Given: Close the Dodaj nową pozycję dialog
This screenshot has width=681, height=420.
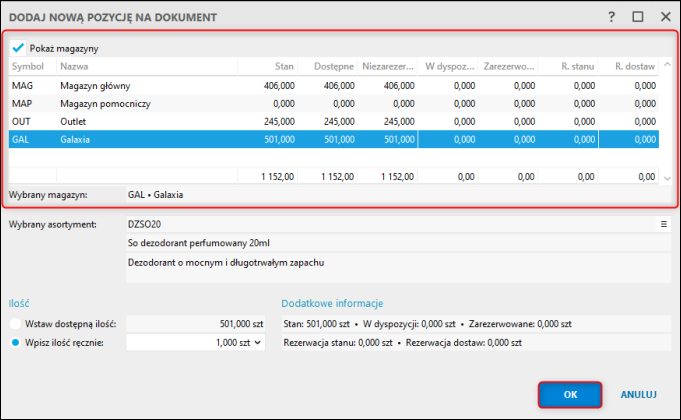Looking at the screenshot, I should click(665, 17).
